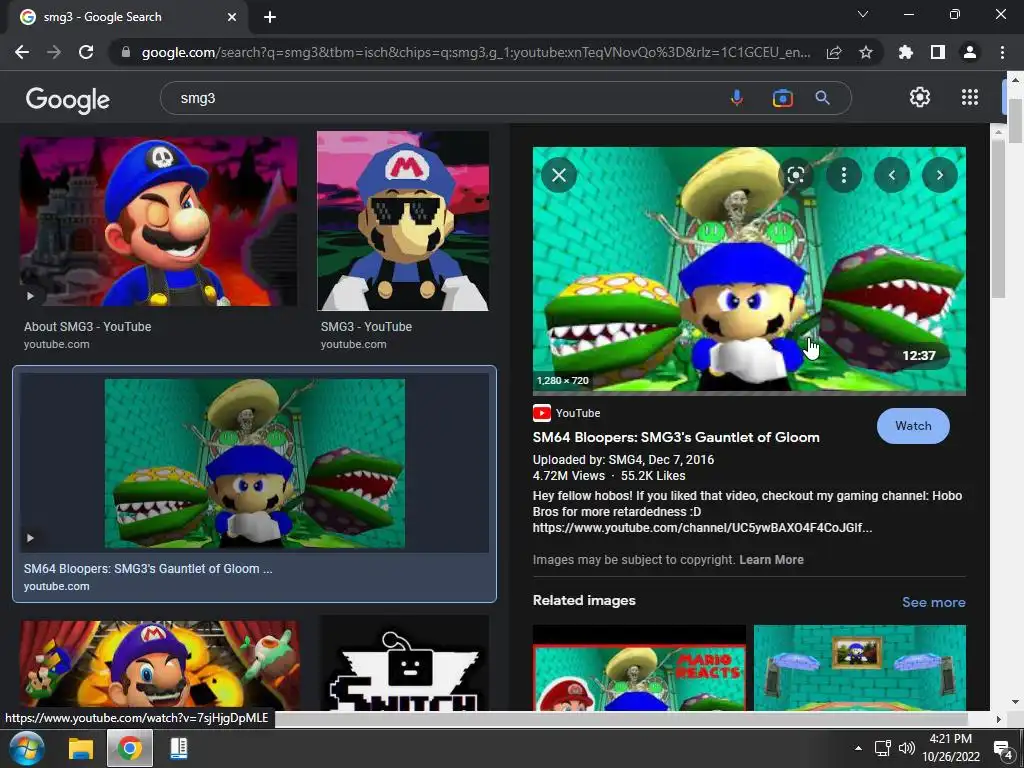Open preview panel more options menu
Image resolution: width=1024 pixels, height=768 pixels.
[x=844, y=175]
